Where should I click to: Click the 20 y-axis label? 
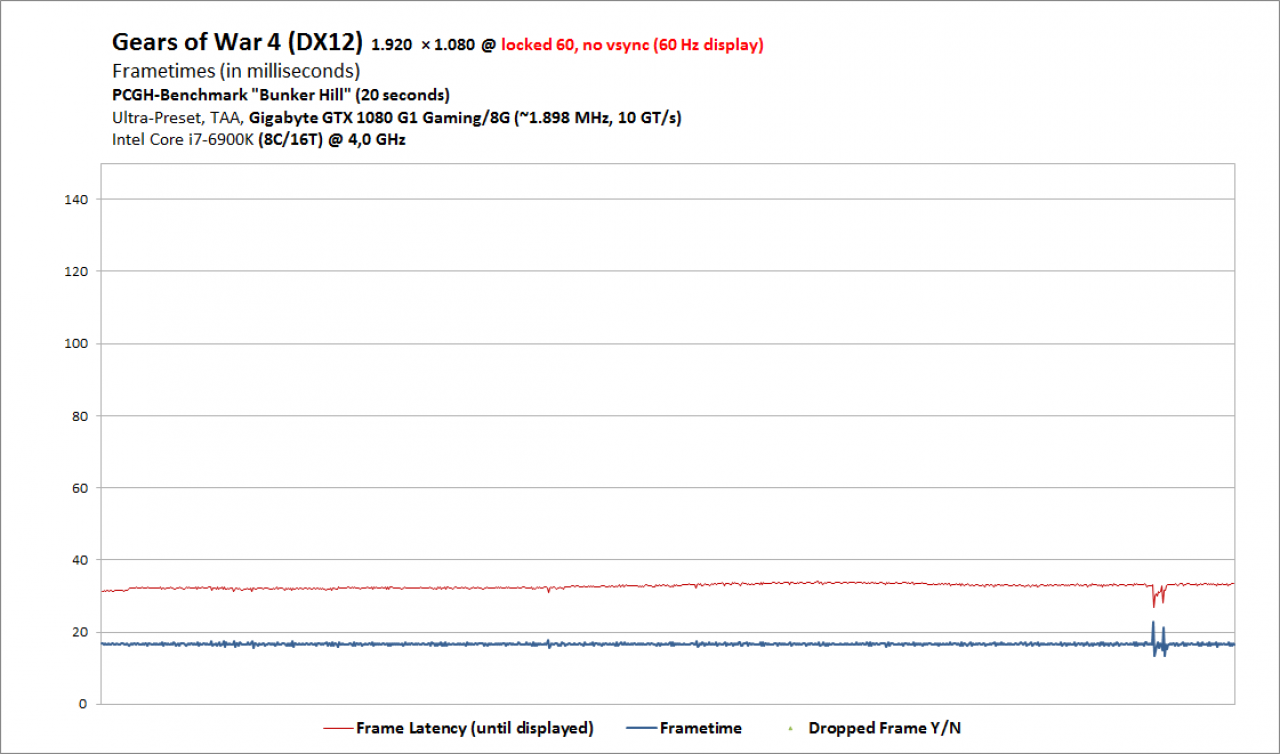pos(80,632)
